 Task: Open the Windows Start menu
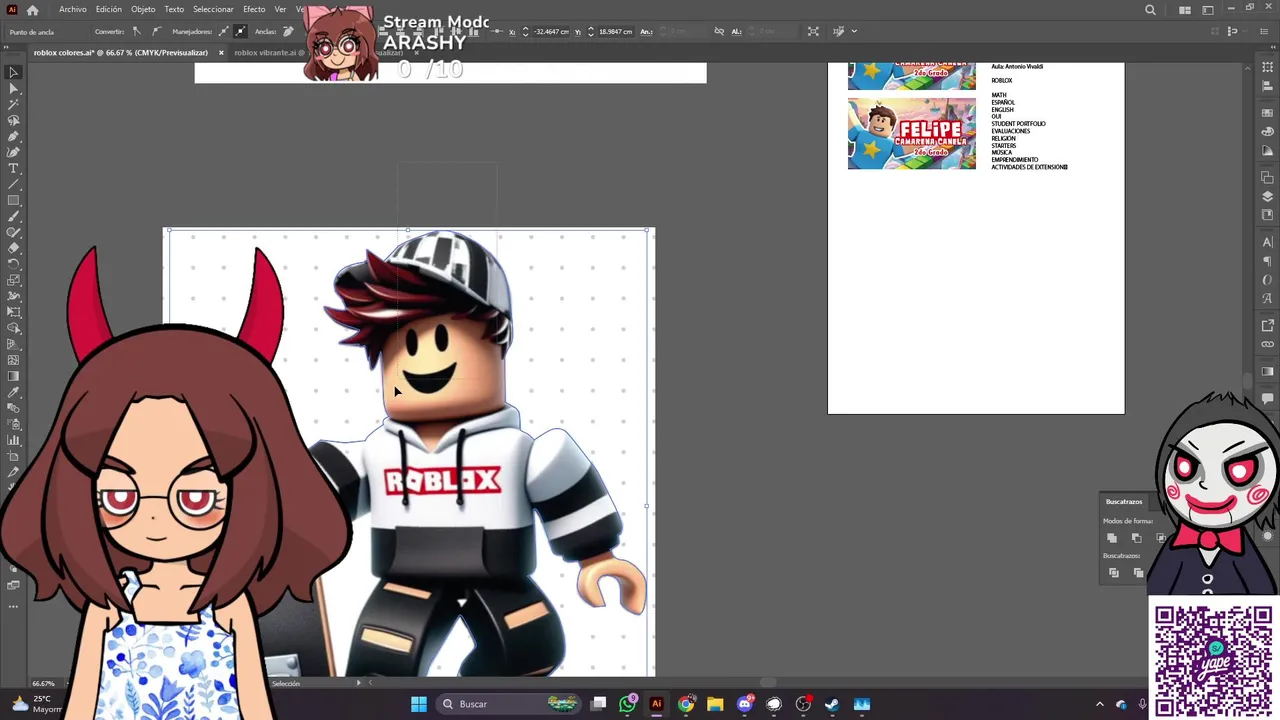pyautogui.click(x=419, y=704)
